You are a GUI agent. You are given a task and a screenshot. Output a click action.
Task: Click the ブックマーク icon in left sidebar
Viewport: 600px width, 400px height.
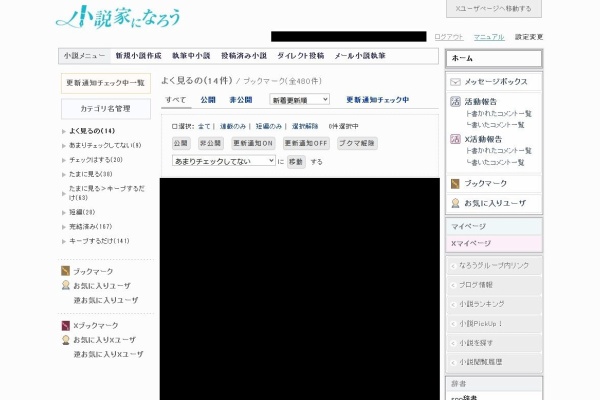click(x=65, y=271)
